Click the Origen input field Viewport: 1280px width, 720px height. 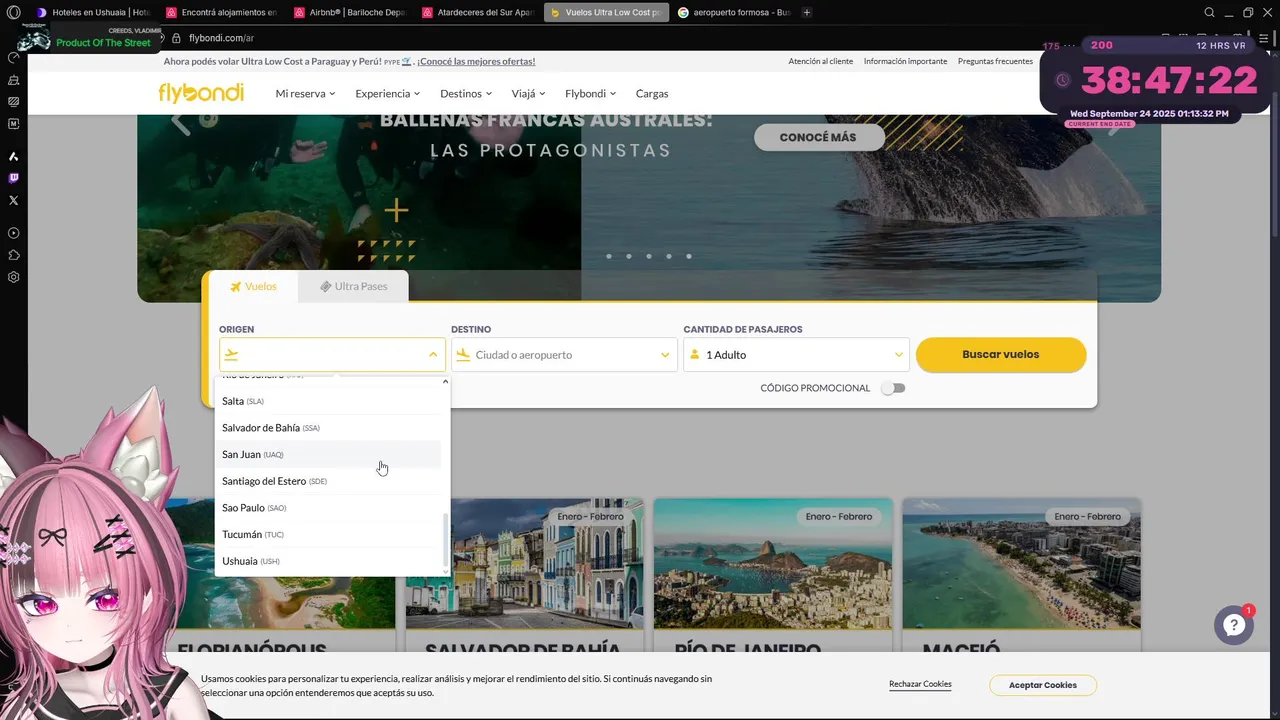333,354
